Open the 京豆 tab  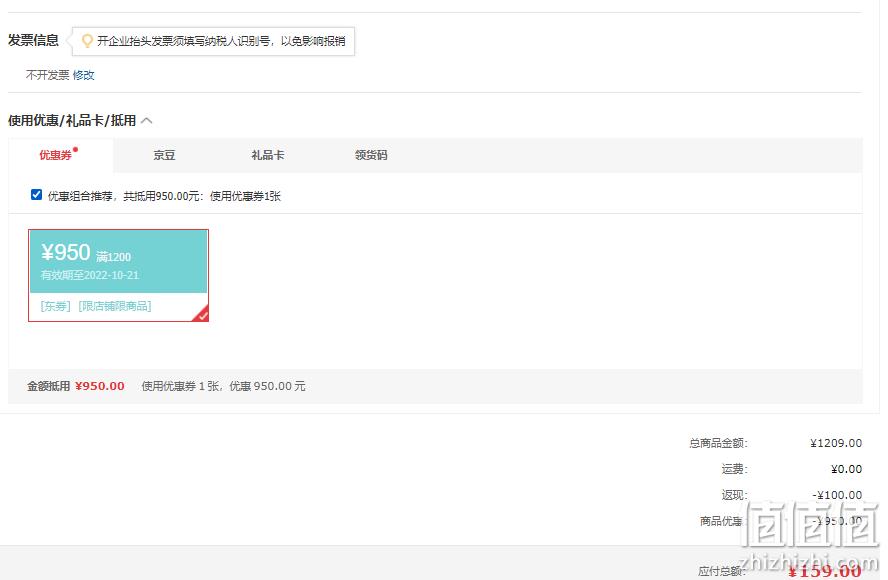tap(164, 155)
